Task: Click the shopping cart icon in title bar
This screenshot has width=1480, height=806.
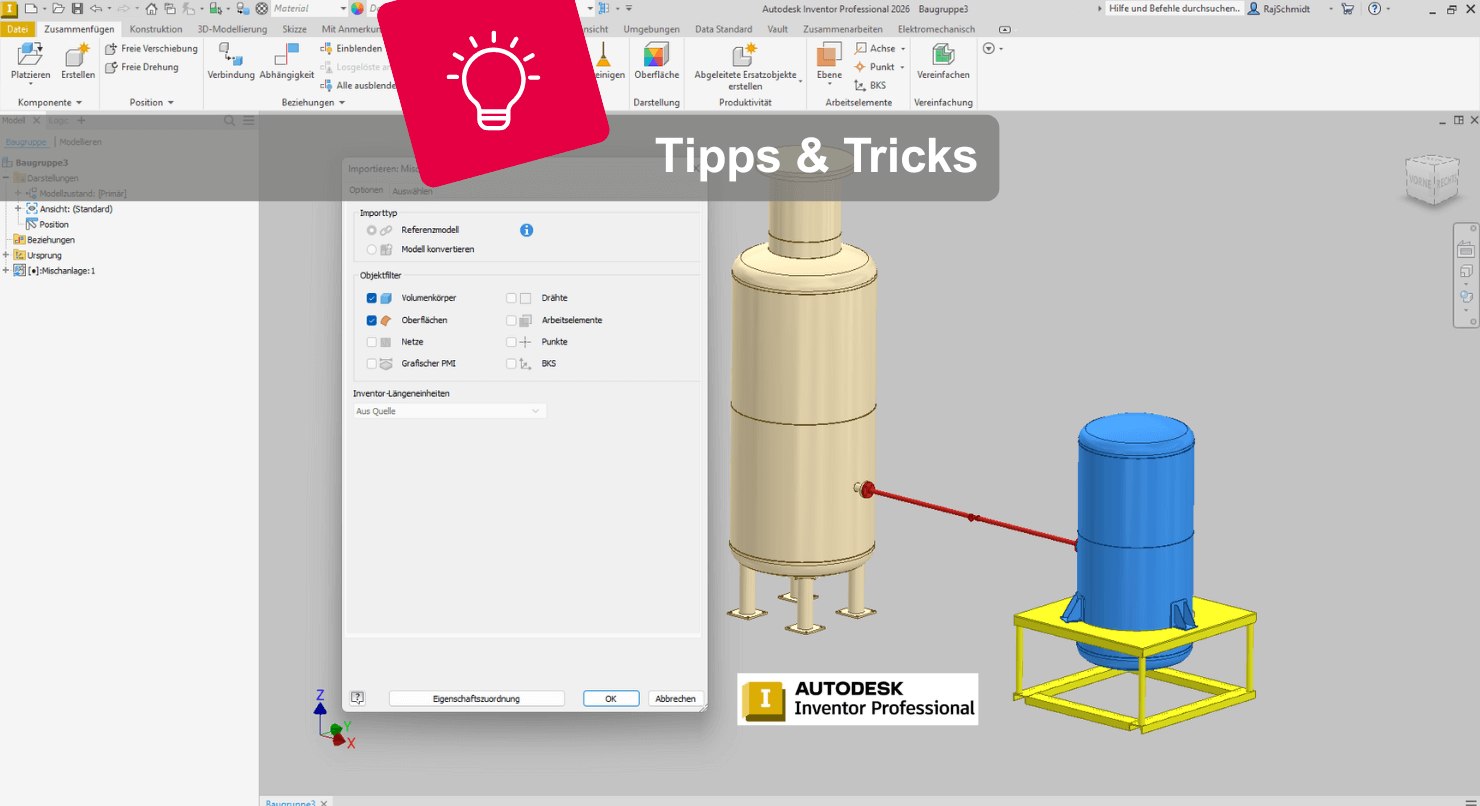Action: click(x=1348, y=8)
